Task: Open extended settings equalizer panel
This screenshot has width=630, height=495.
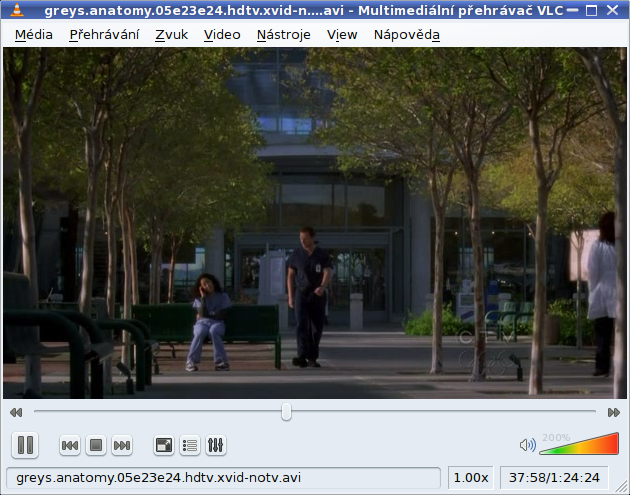Action: (x=216, y=445)
